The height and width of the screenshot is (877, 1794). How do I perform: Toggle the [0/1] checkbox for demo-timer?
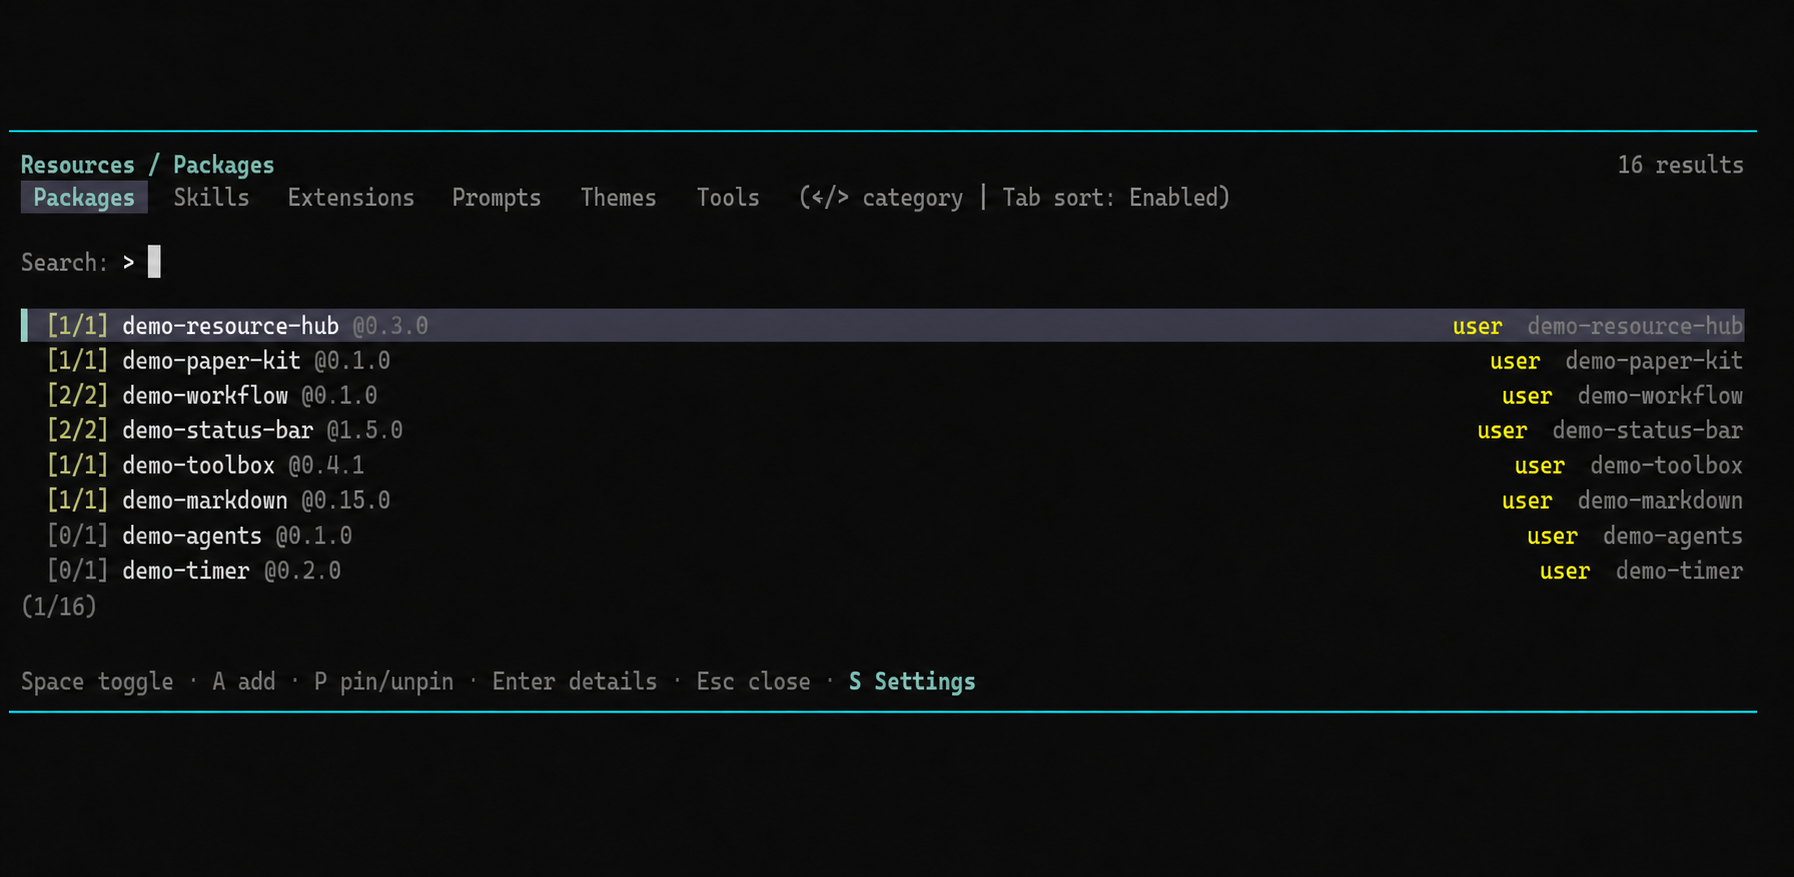pos(77,570)
